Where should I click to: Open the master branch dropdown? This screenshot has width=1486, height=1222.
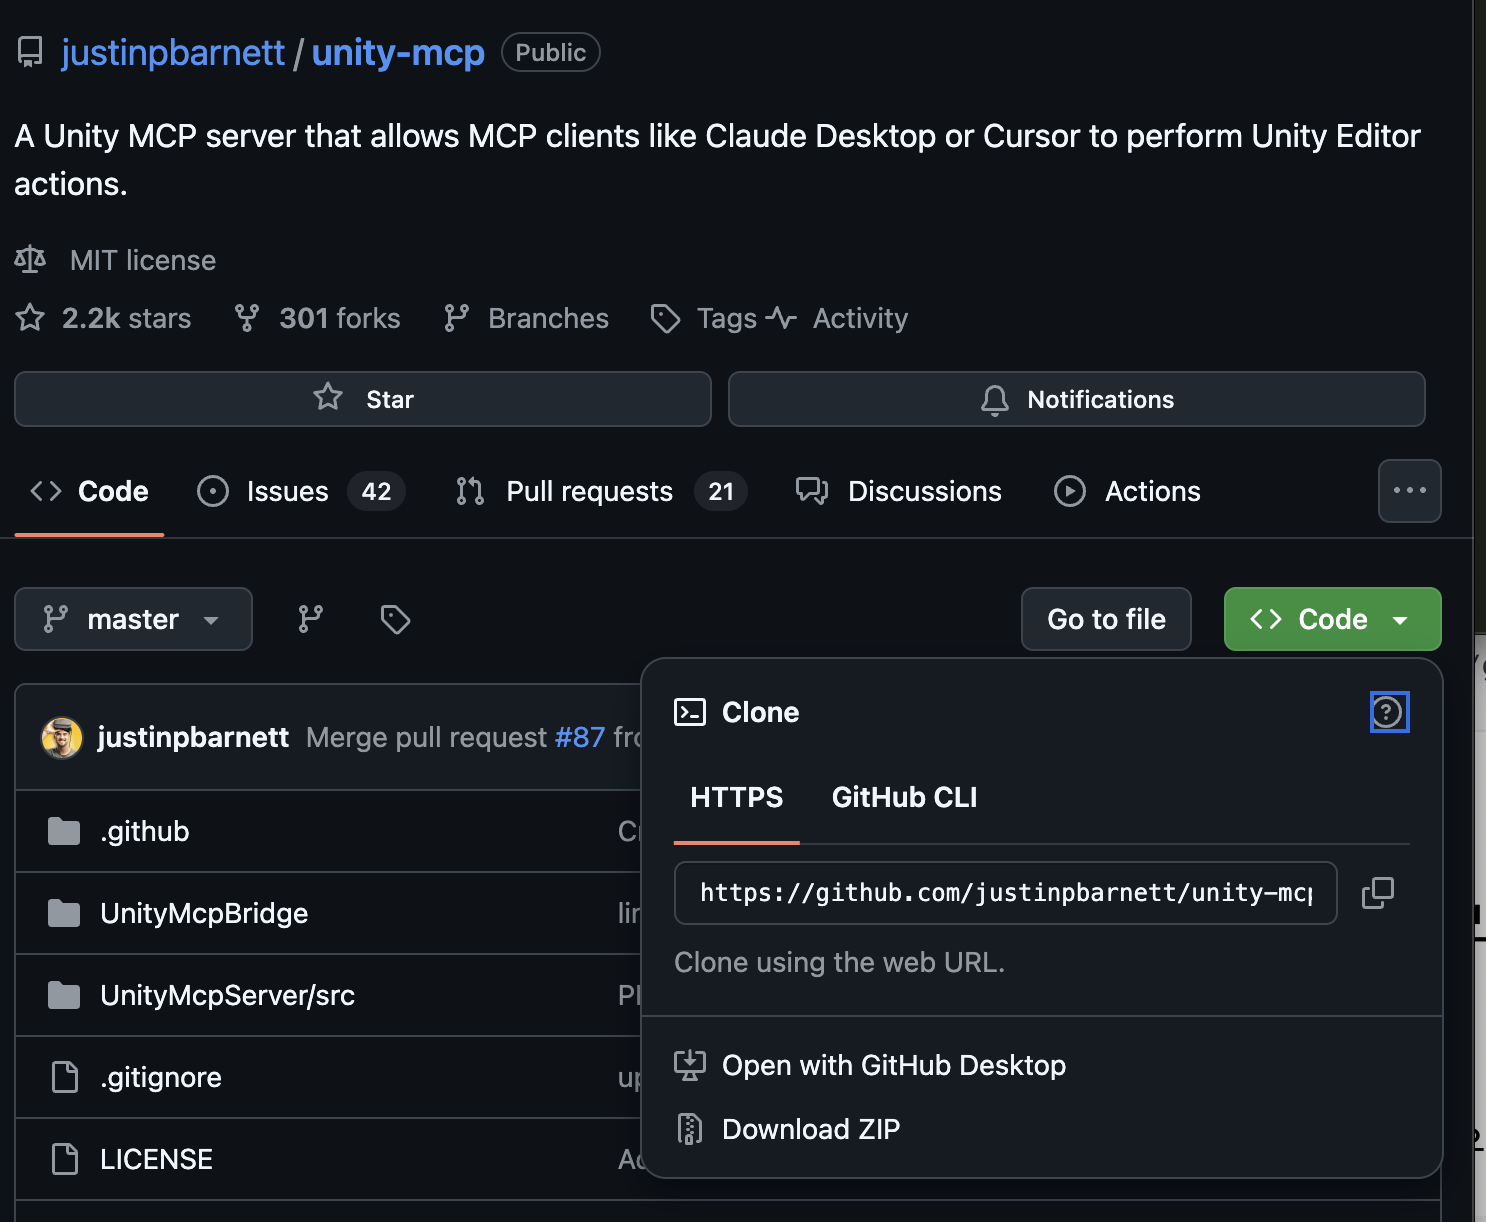pyautogui.click(x=133, y=619)
